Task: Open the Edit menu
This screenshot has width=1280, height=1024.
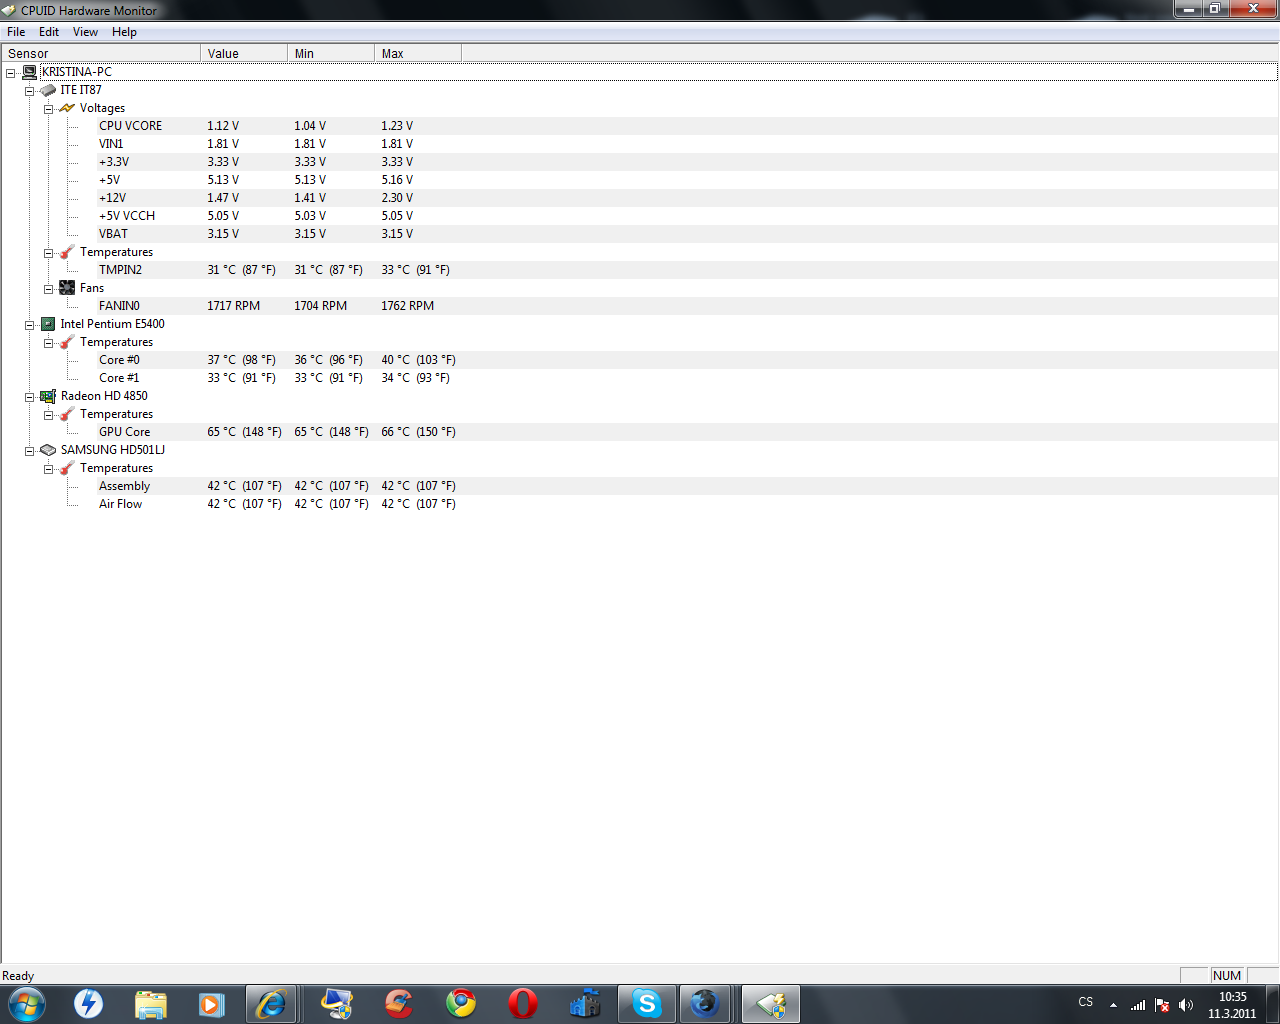Action: (x=49, y=32)
